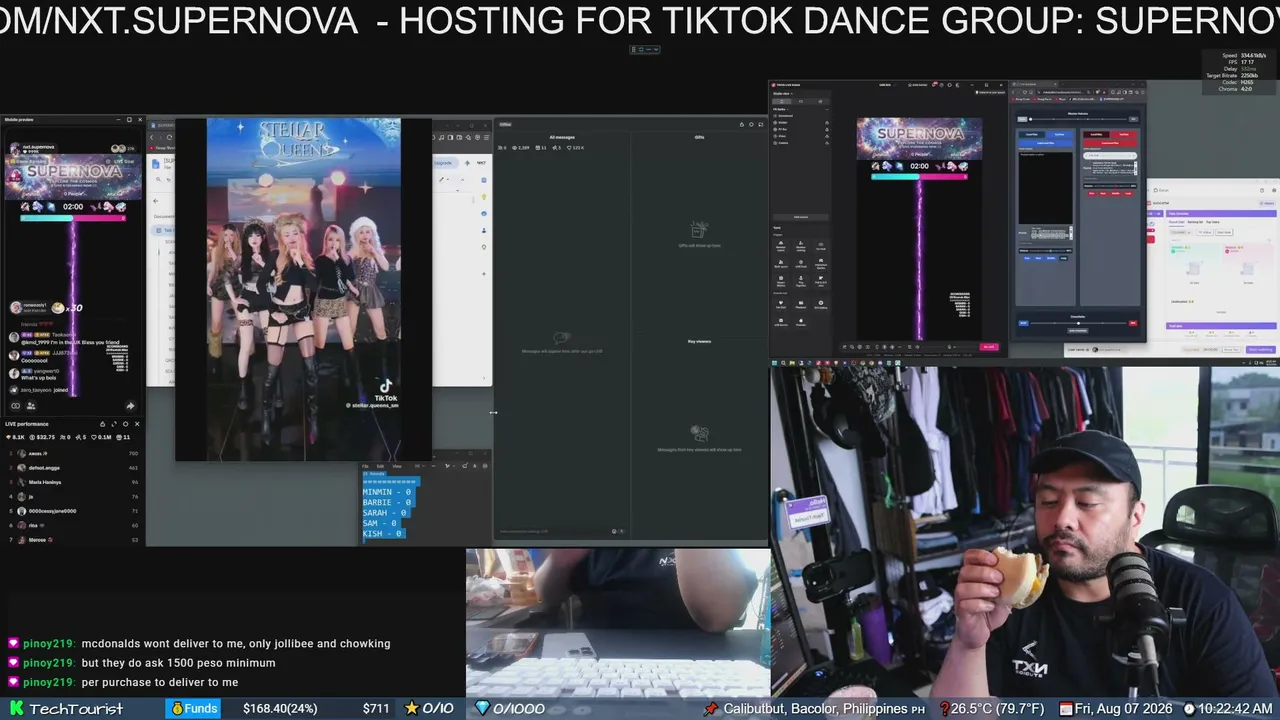1280x720 pixels.
Task: Click the $711 value in overlay bar
Action: (x=376, y=708)
